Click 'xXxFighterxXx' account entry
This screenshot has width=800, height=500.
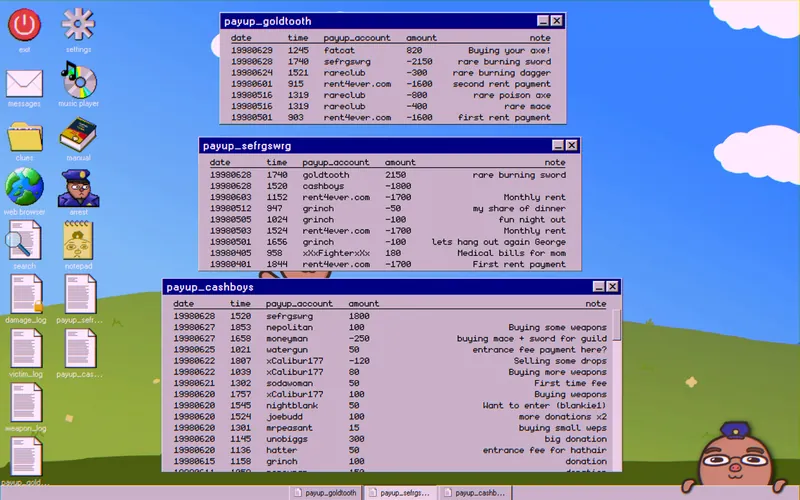[336, 254]
